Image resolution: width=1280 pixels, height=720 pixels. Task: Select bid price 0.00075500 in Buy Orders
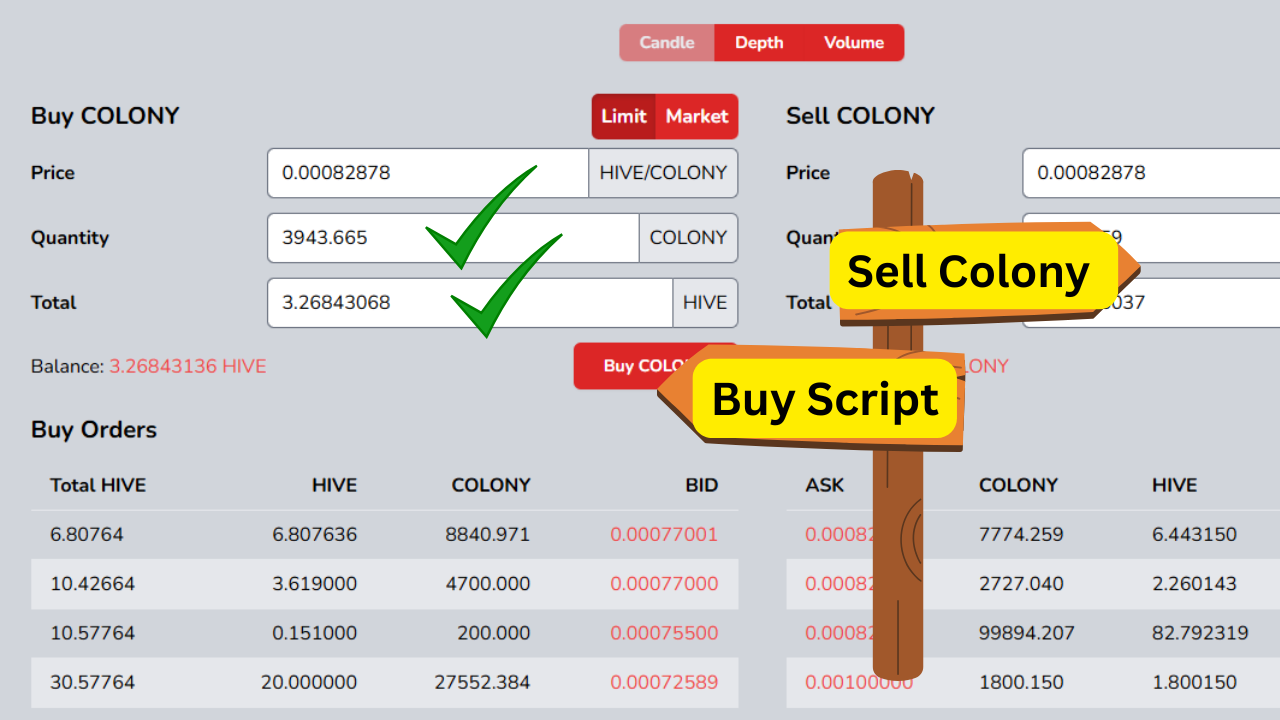click(x=664, y=633)
